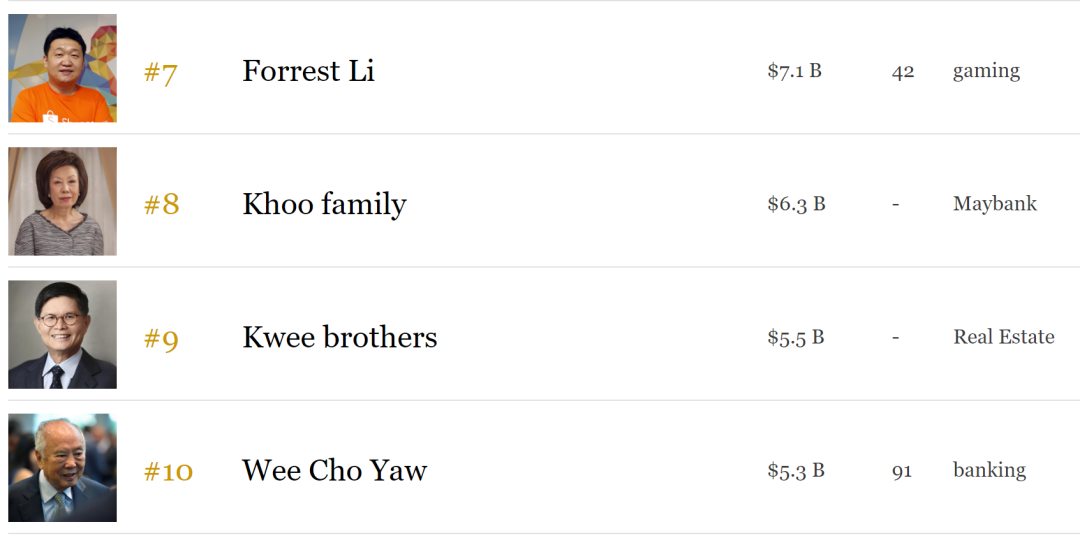1080x536 pixels.
Task: Click the $7.1 B net worth value
Action: tap(794, 71)
